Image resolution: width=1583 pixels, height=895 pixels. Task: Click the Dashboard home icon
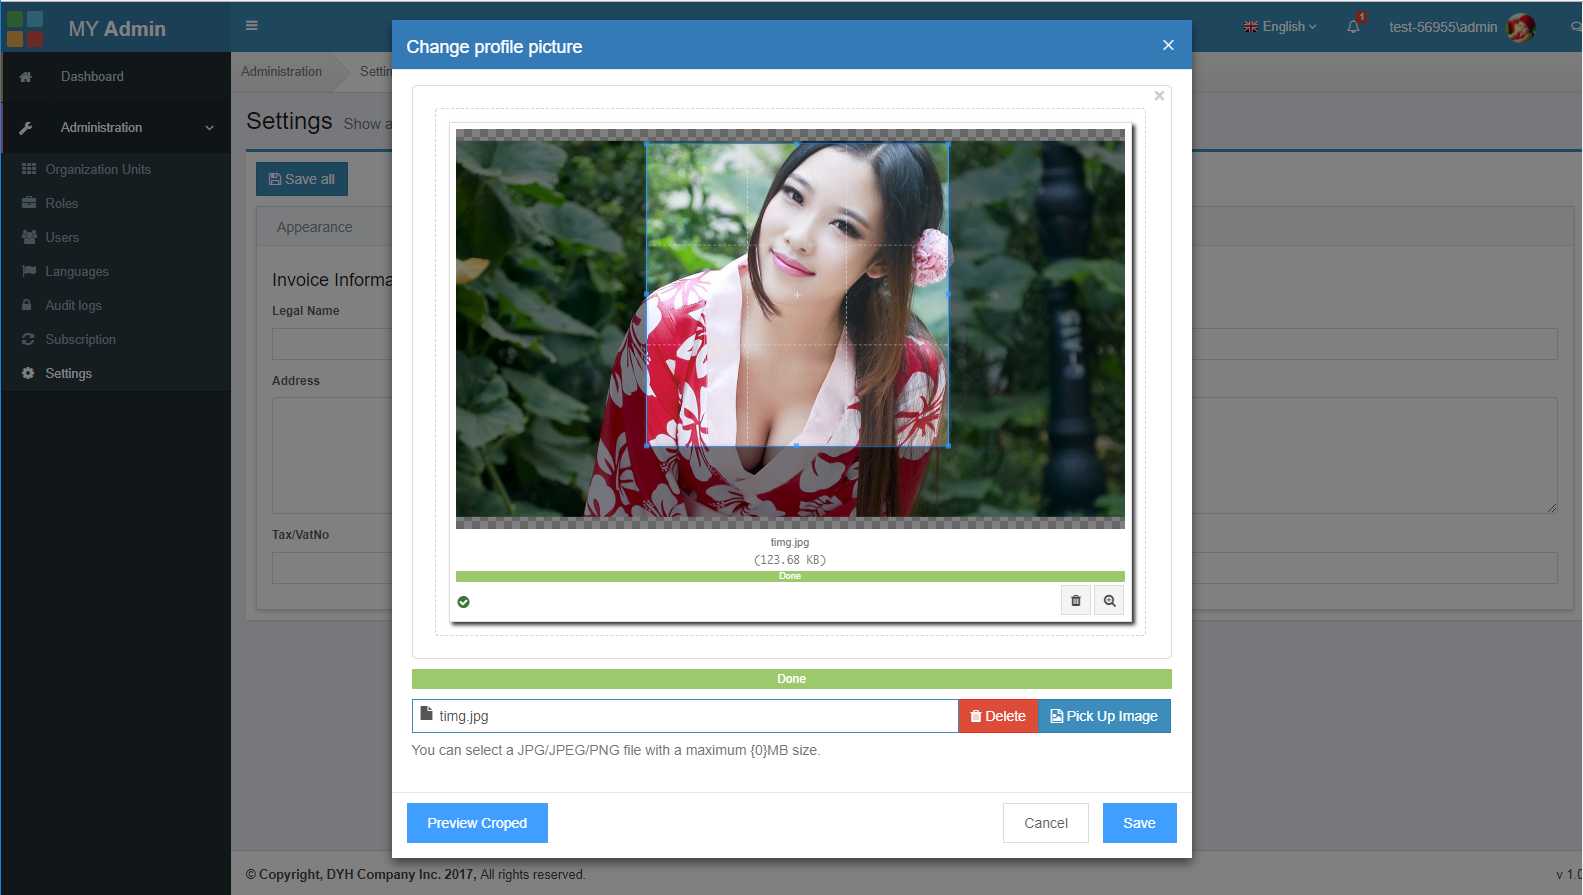click(26, 77)
